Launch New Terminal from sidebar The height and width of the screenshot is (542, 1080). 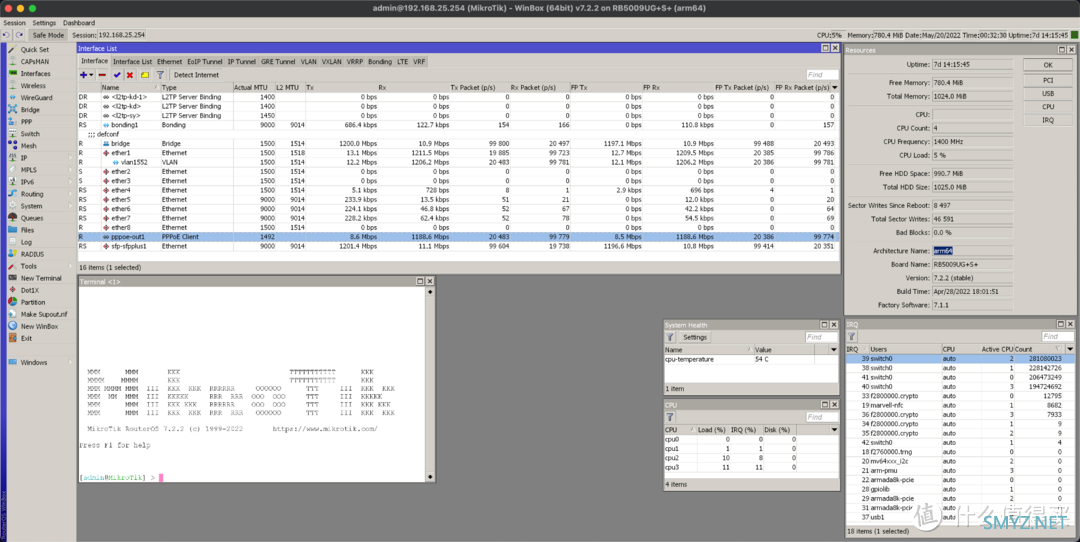41,278
